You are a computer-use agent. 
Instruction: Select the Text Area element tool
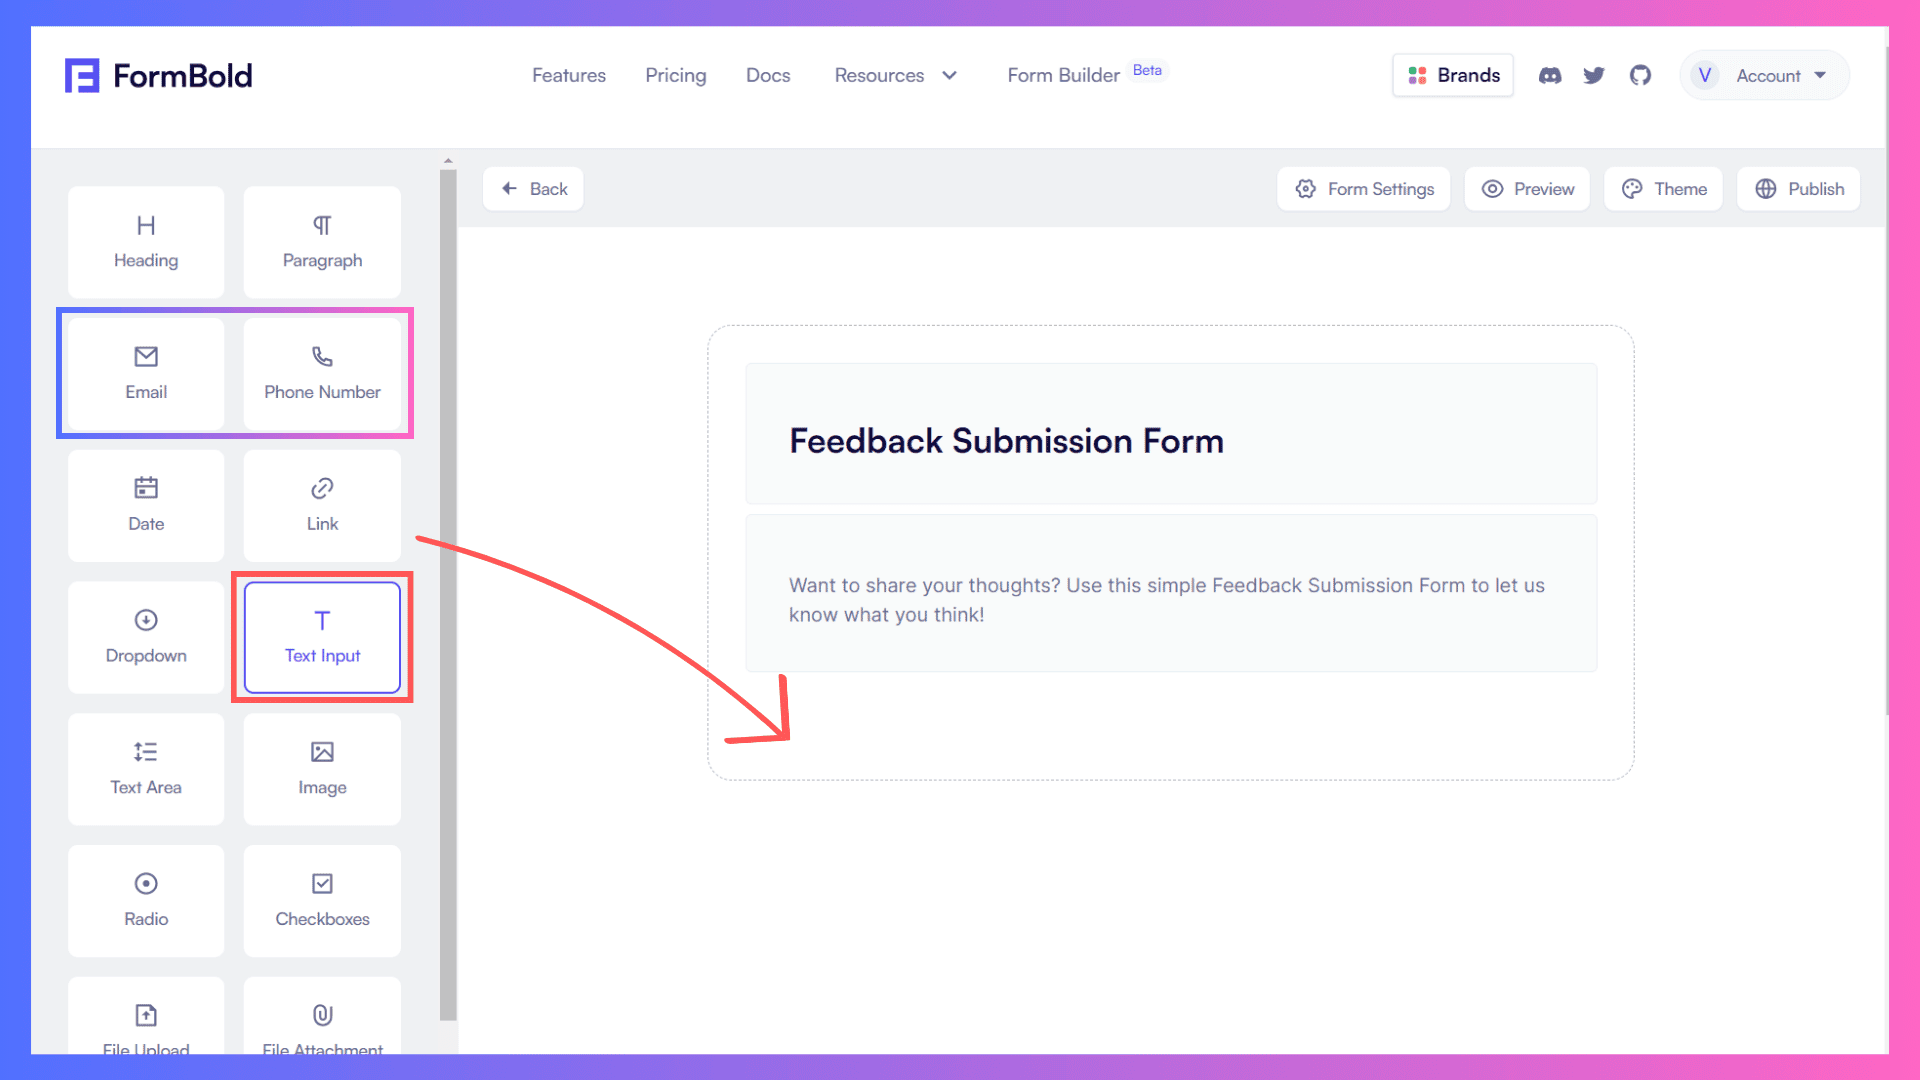click(145, 767)
